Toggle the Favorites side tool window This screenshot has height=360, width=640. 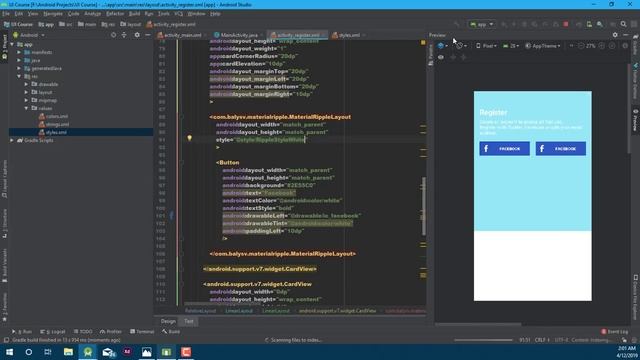[x=4, y=307]
